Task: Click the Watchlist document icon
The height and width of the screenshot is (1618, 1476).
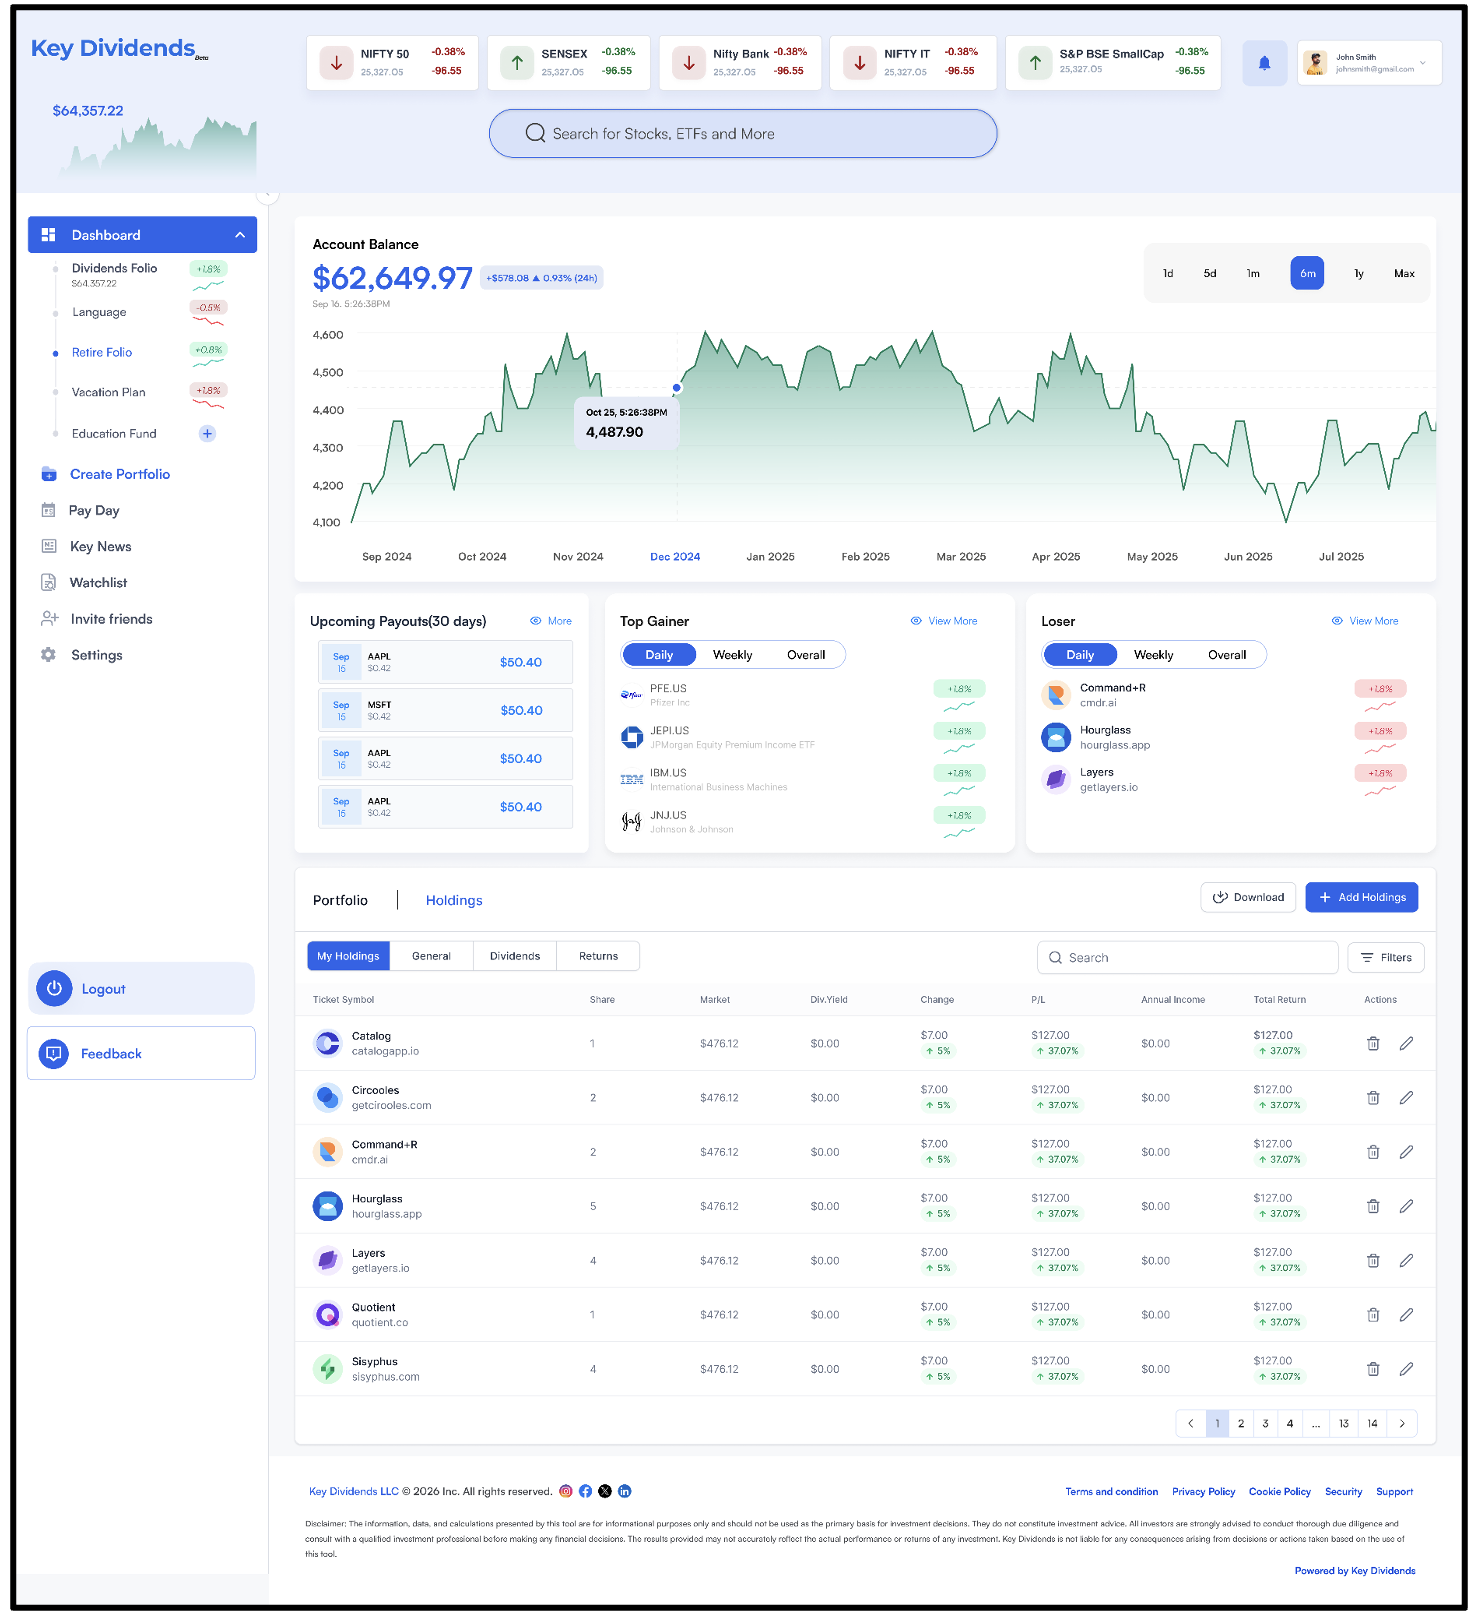Action: point(48,582)
